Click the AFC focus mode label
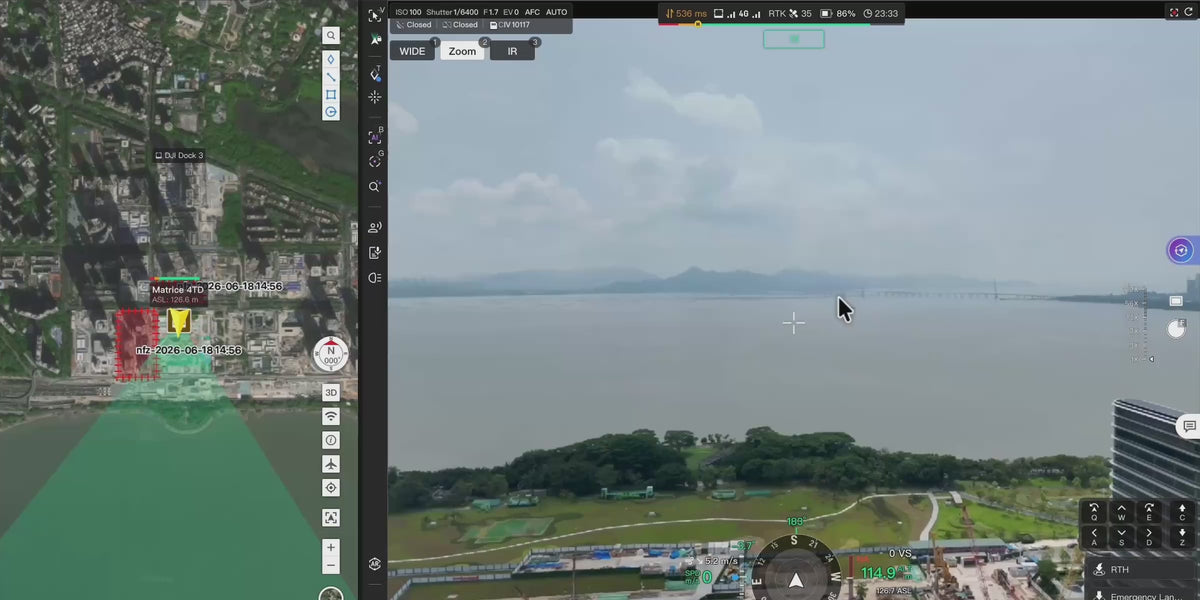 click(x=532, y=12)
